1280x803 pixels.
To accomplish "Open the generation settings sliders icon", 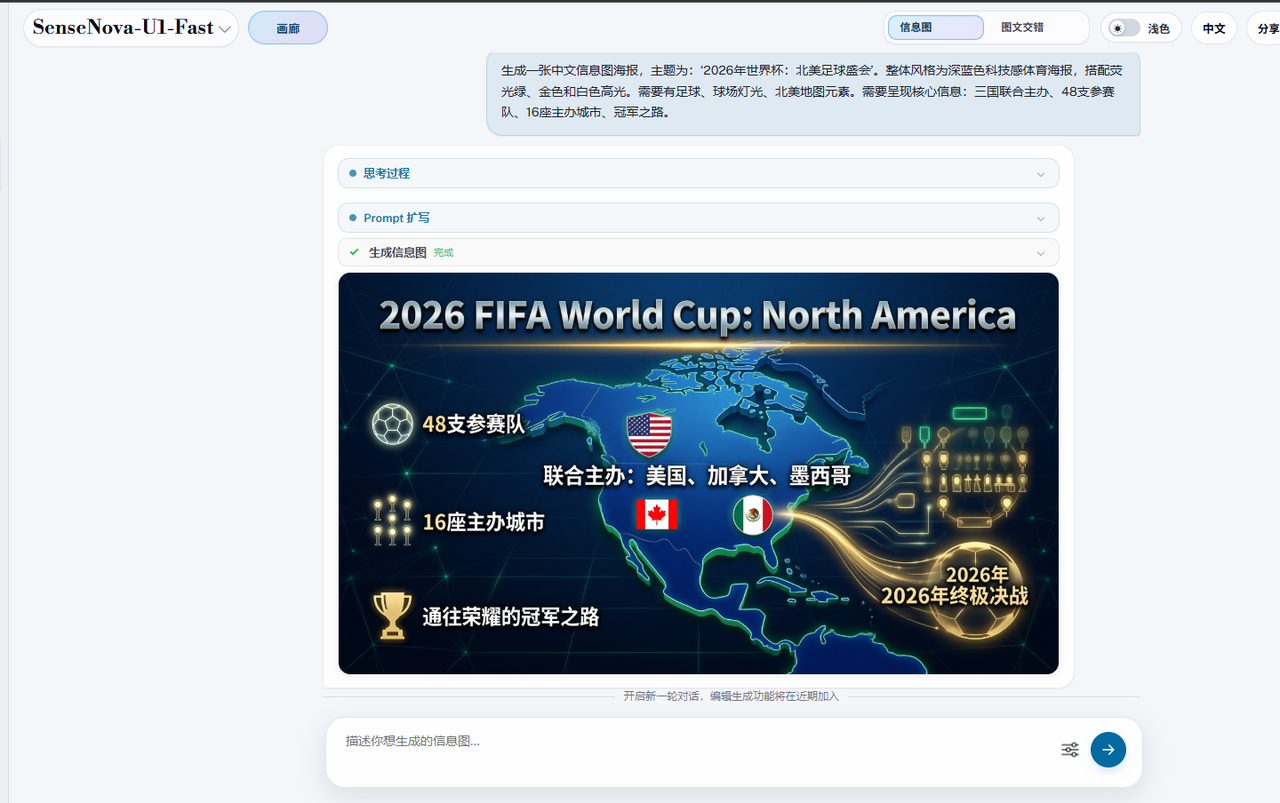I will click(1070, 750).
